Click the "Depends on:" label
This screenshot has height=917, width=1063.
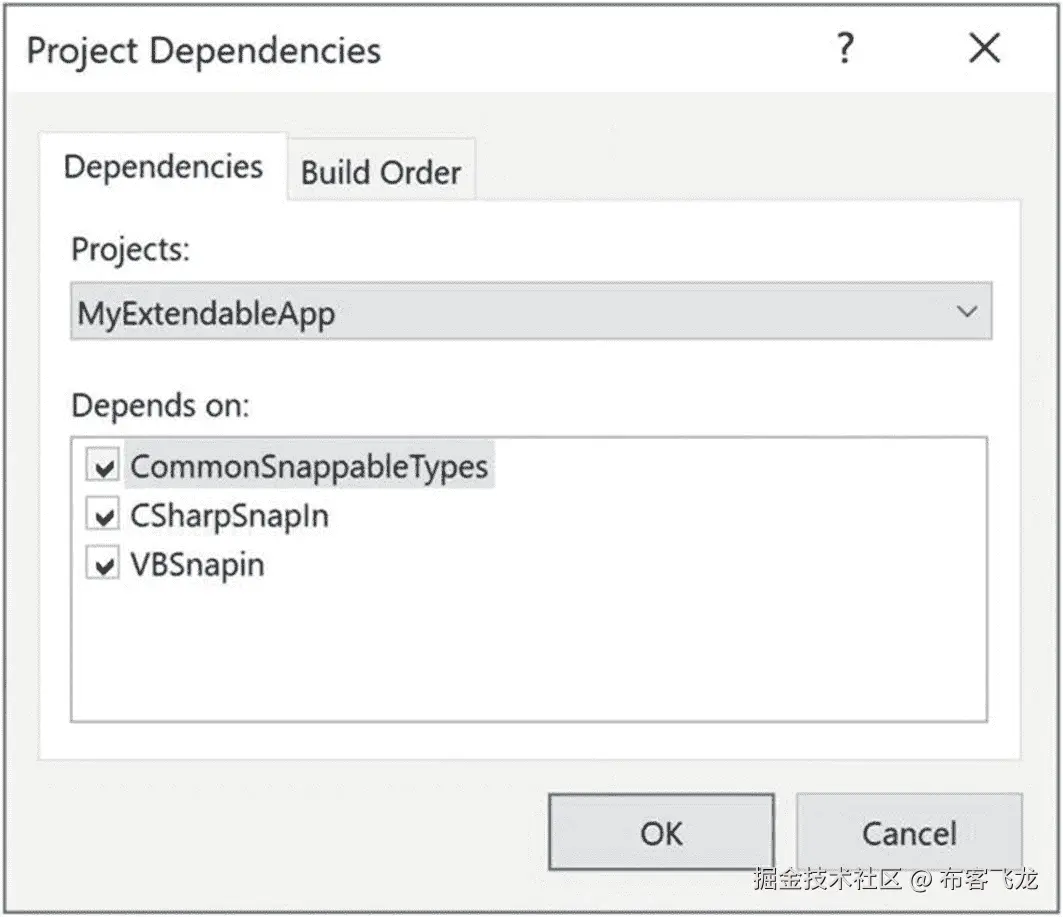point(160,406)
